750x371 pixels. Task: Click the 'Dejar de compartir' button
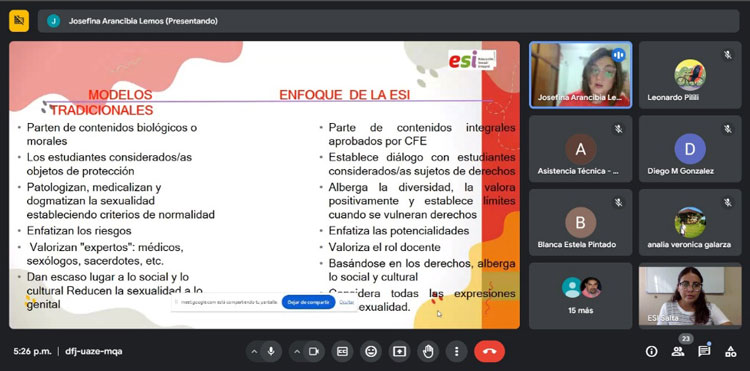[x=309, y=302]
